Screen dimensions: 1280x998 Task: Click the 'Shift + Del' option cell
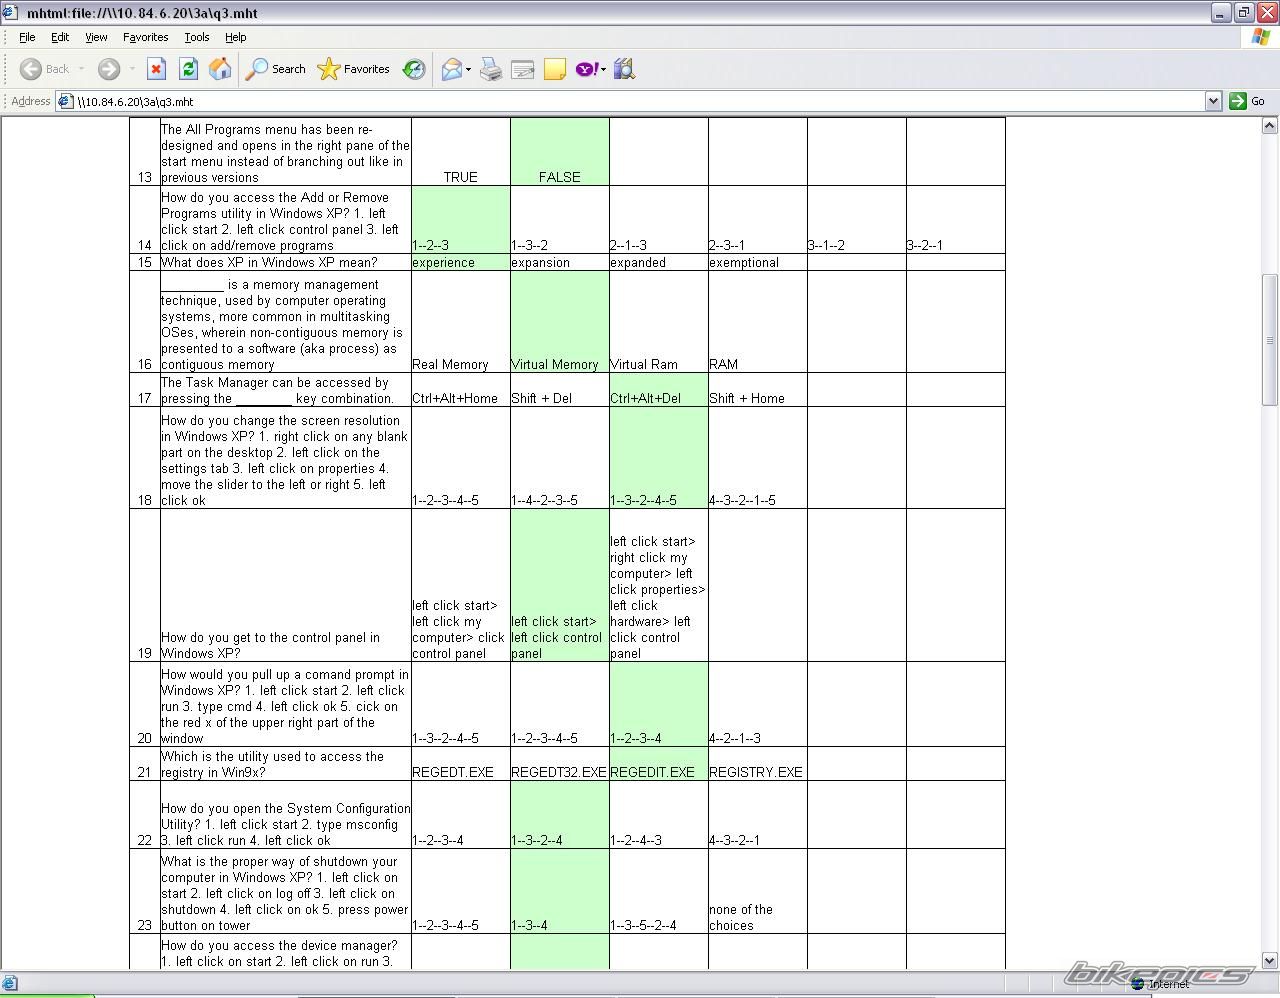click(x=560, y=390)
